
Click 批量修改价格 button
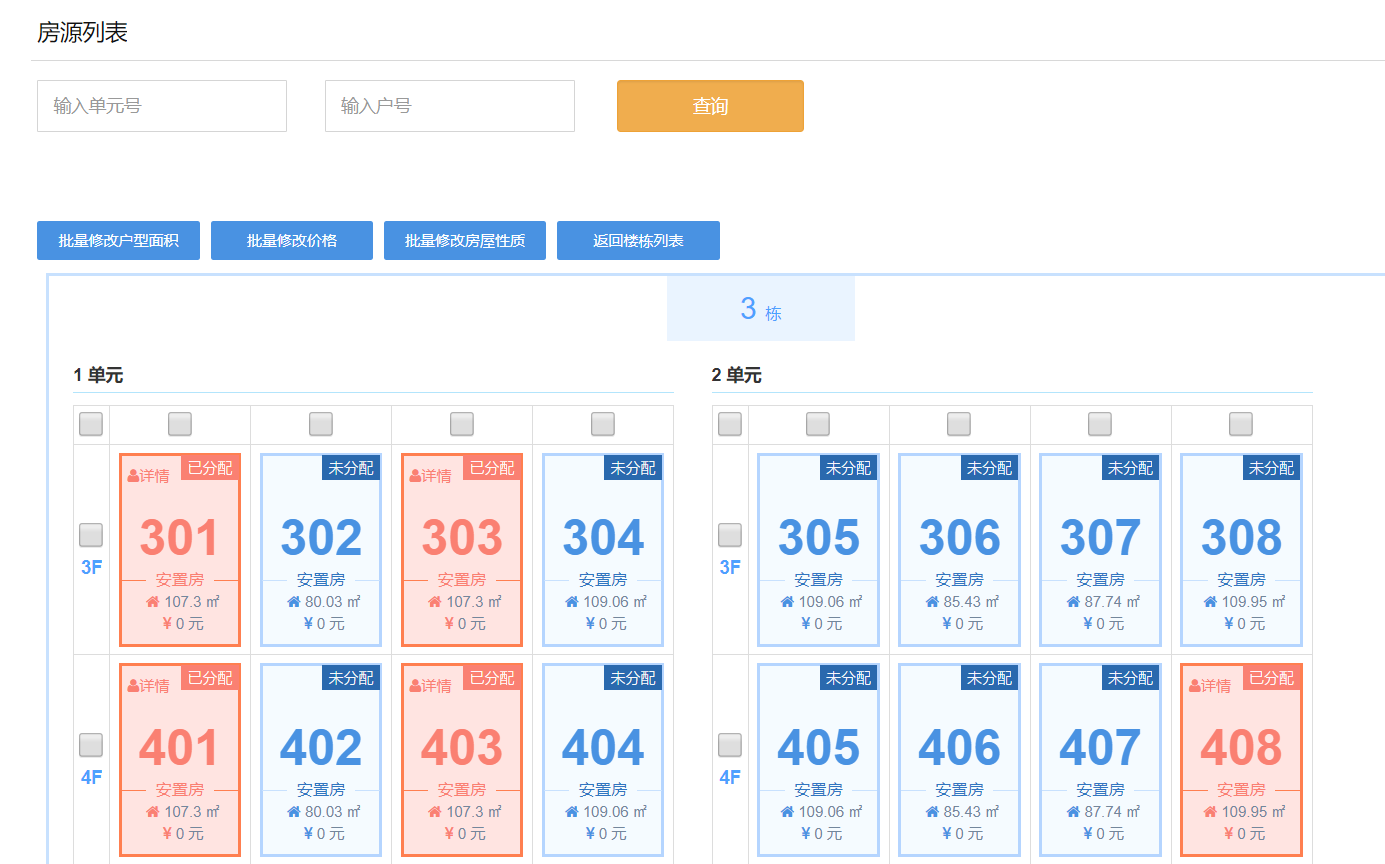pos(292,241)
